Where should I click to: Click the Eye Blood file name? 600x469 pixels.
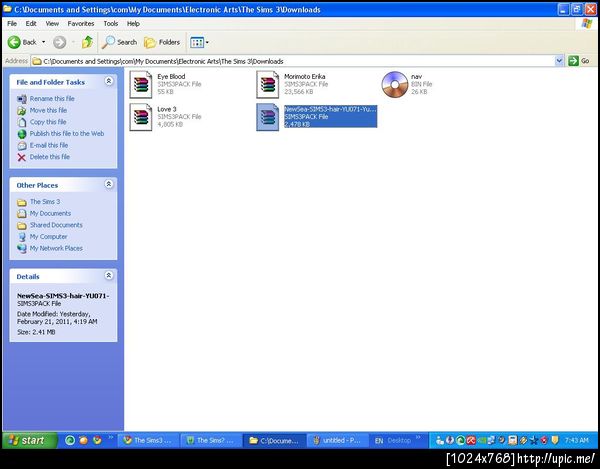tap(171, 77)
